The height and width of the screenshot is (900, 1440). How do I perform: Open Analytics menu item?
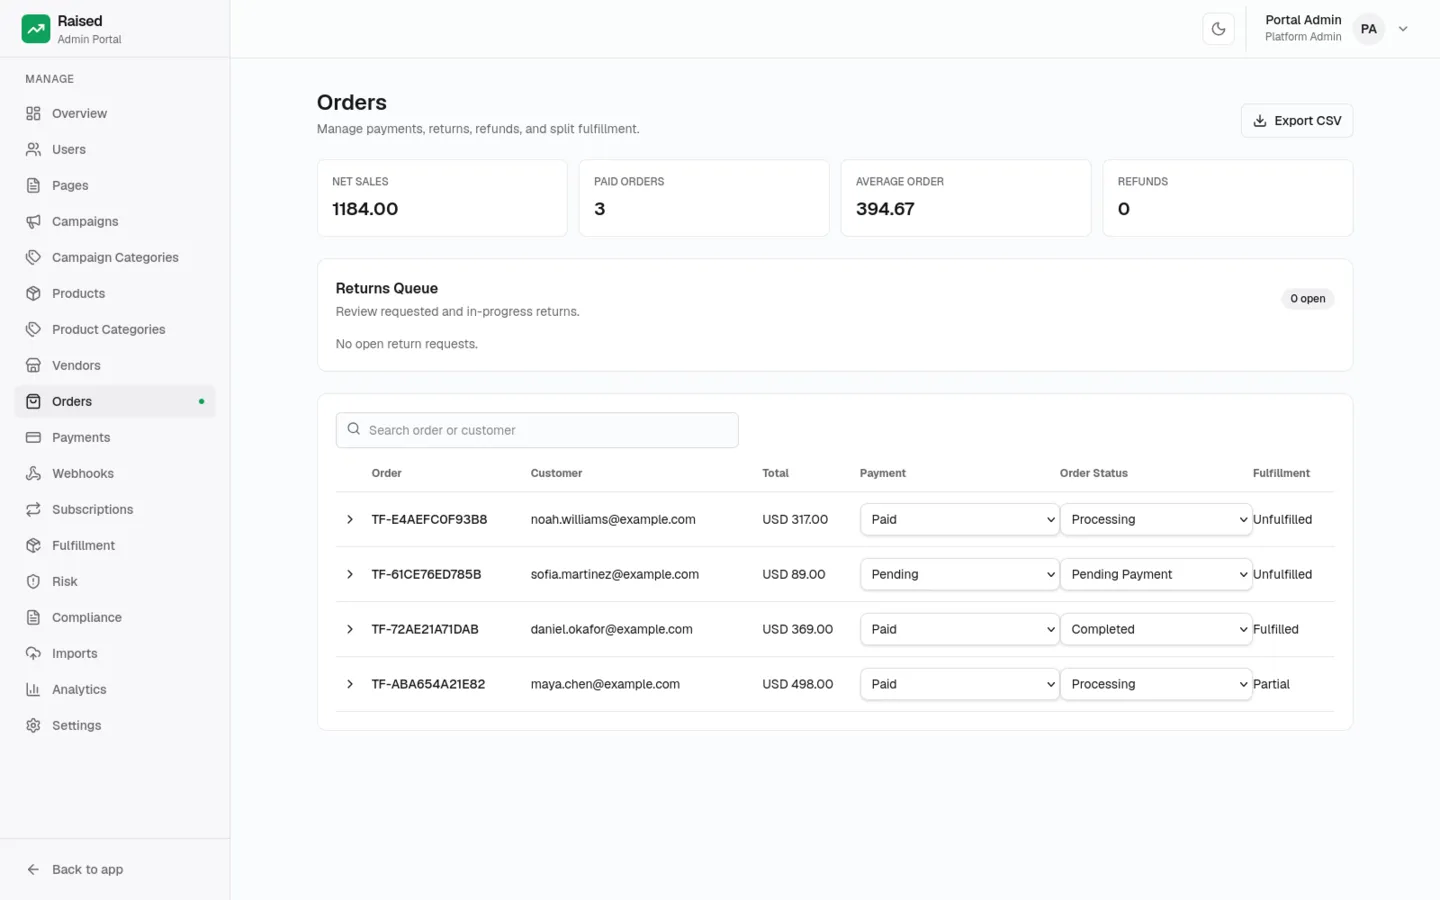(x=115, y=689)
